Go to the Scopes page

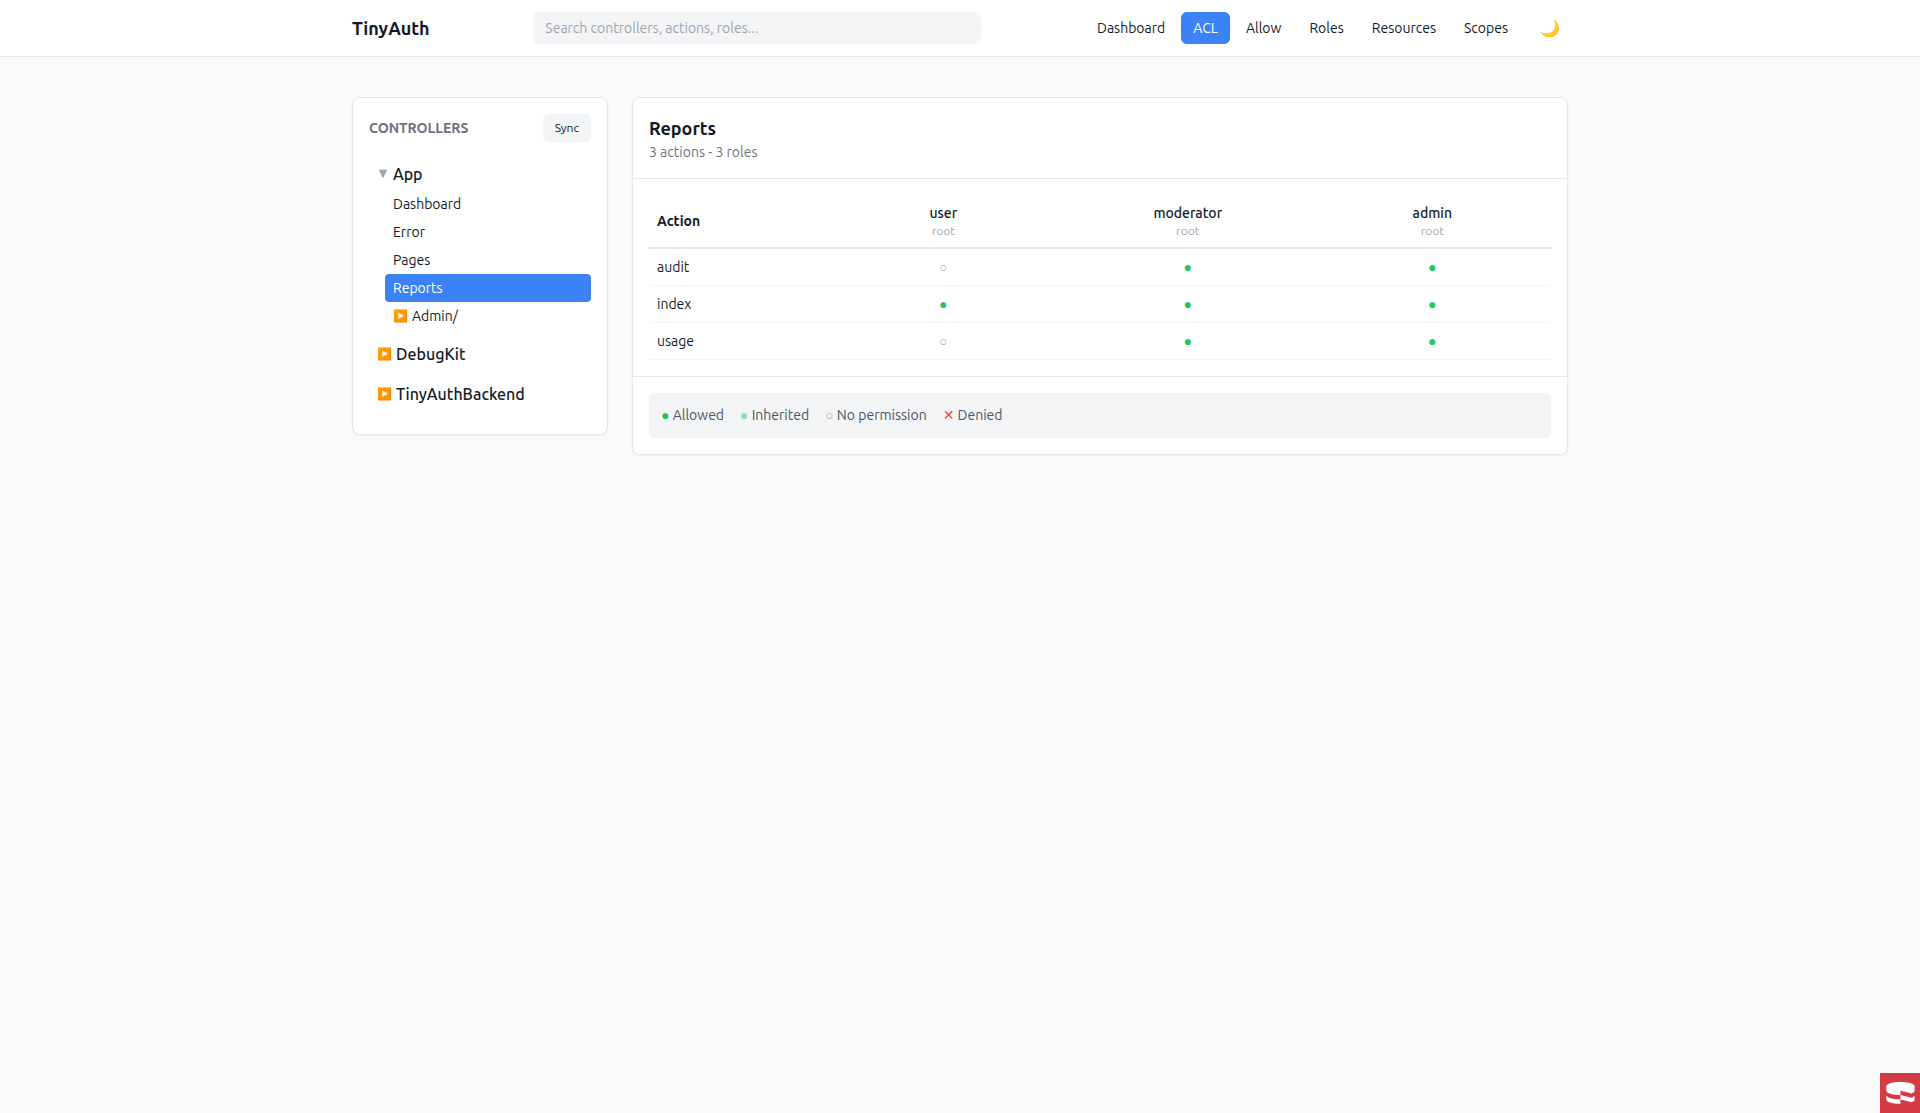pyautogui.click(x=1485, y=28)
